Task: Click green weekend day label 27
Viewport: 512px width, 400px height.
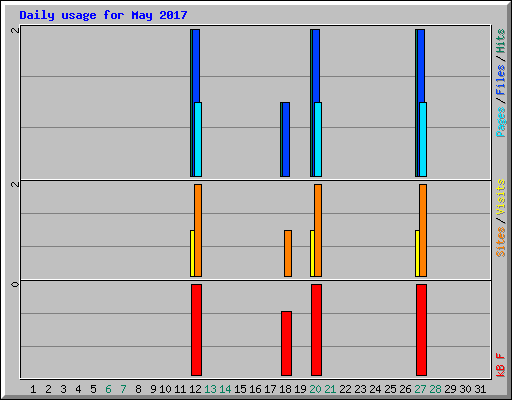Action: (420, 389)
